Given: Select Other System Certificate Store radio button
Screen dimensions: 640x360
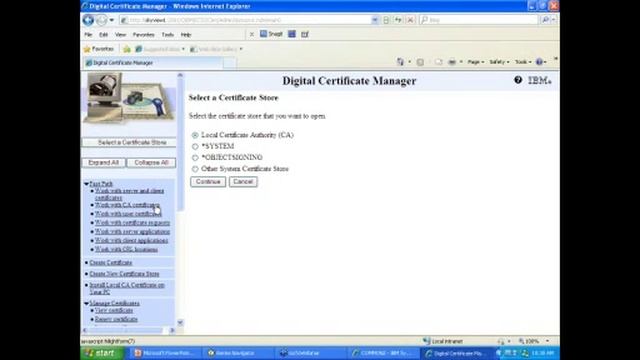Looking at the screenshot, I should pos(195,169).
